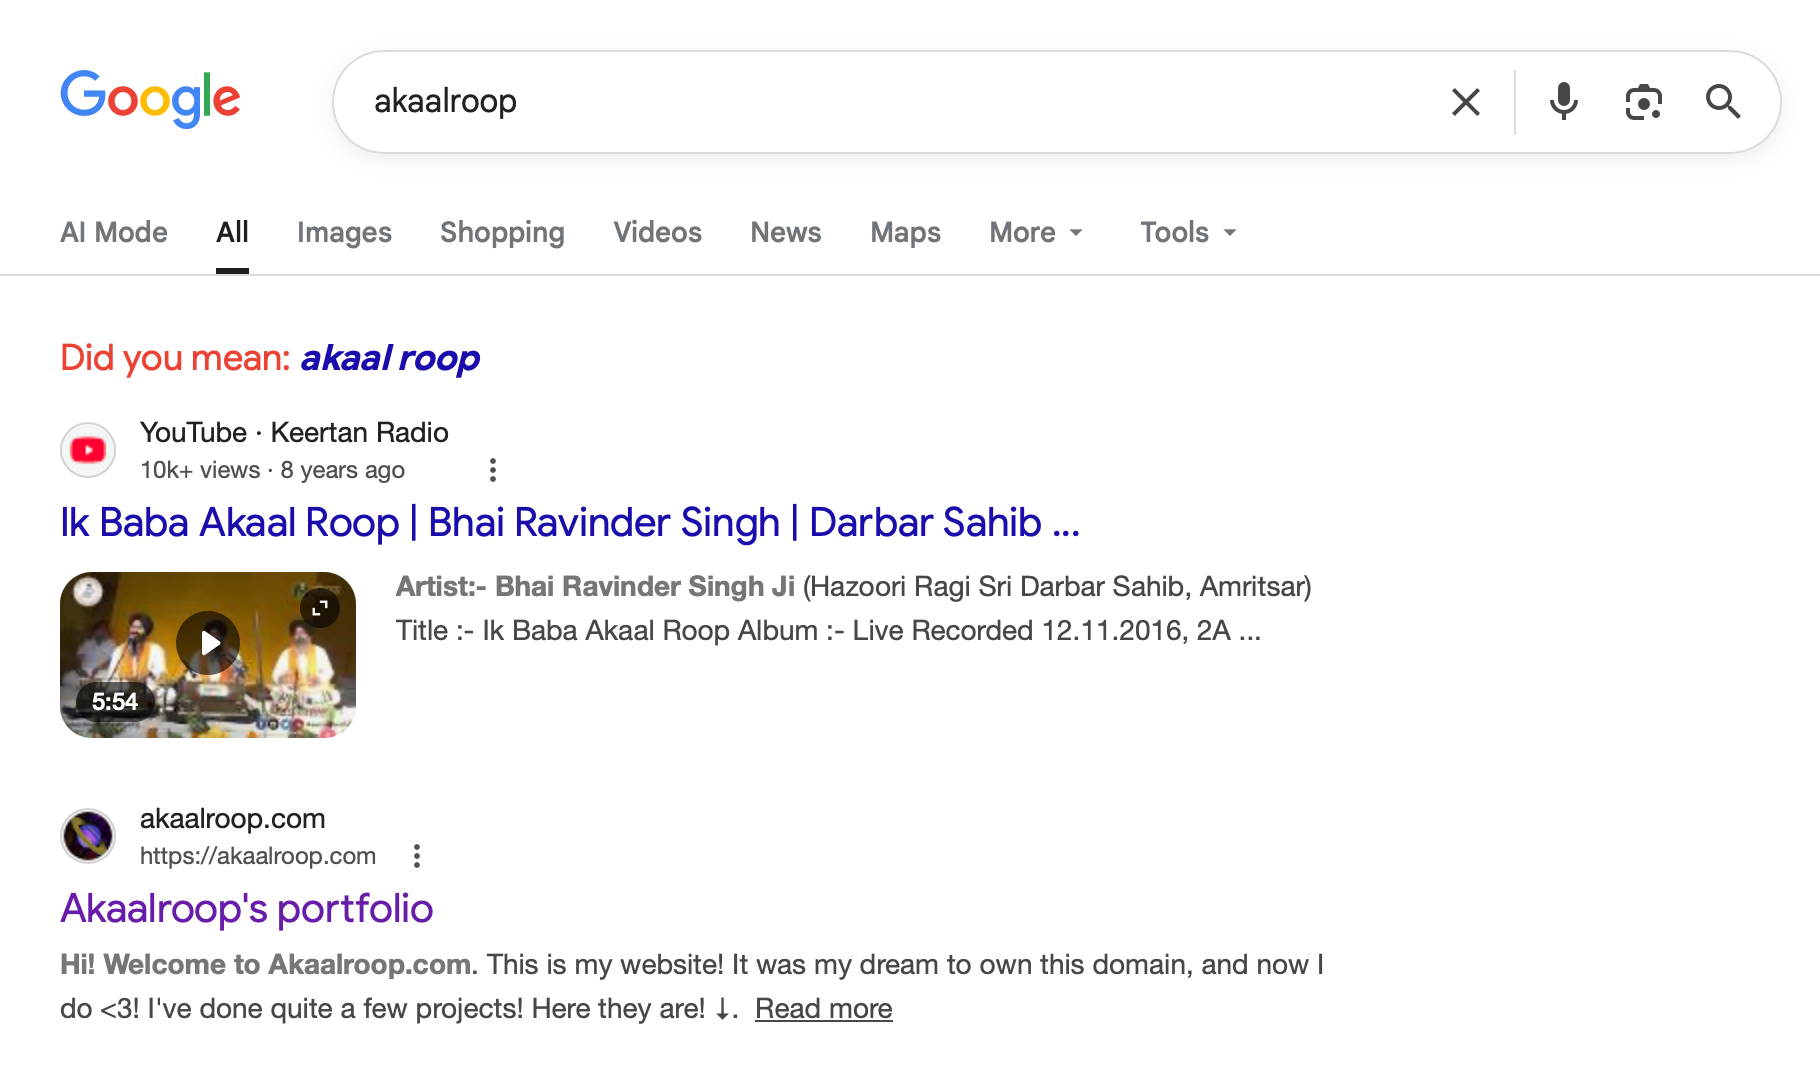Switch to the Videos tab
This screenshot has height=1088, width=1820.
click(x=657, y=232)
